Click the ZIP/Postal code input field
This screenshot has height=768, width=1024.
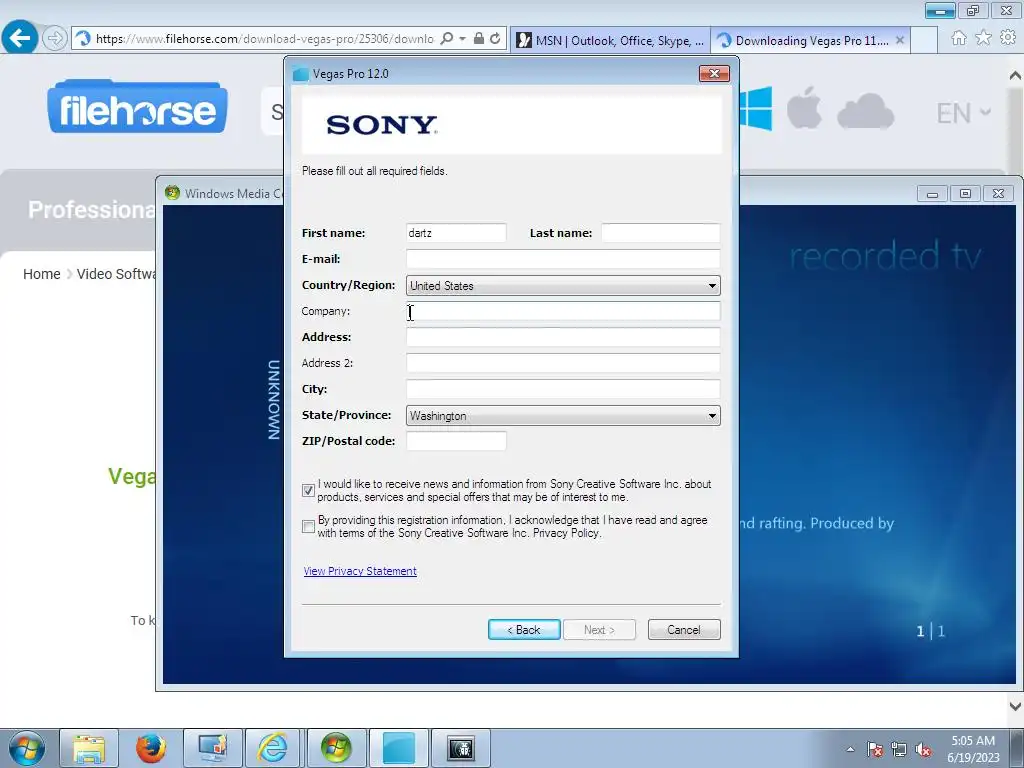[456, 441]
